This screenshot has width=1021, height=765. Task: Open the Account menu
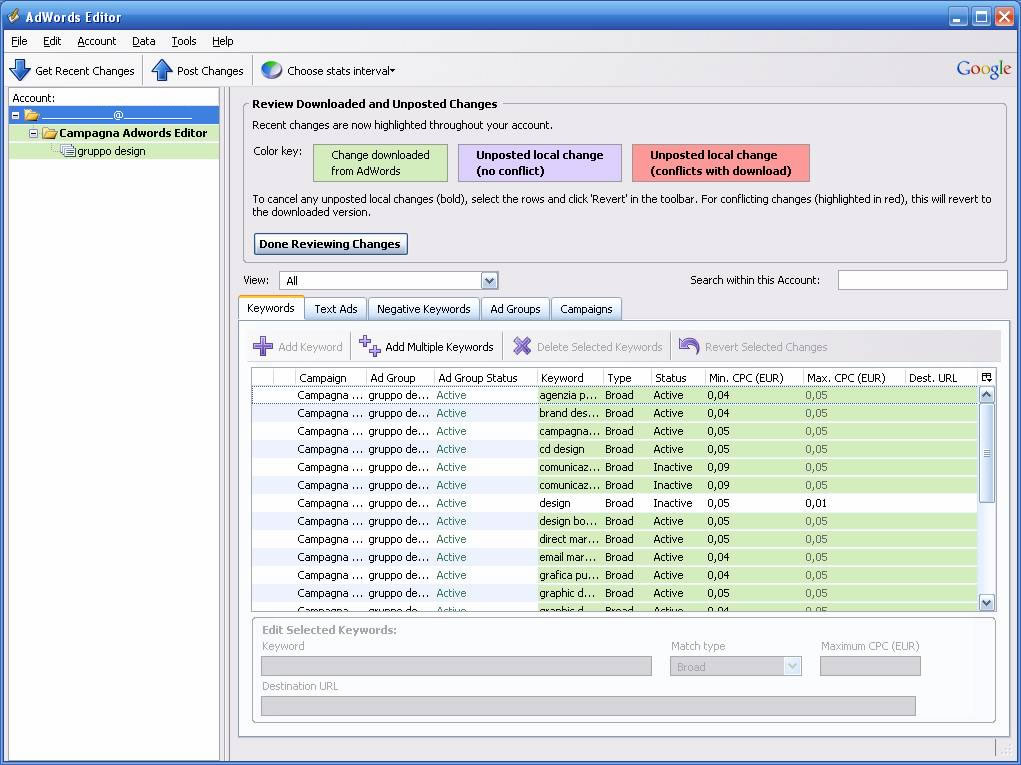[x=96, y=41]
